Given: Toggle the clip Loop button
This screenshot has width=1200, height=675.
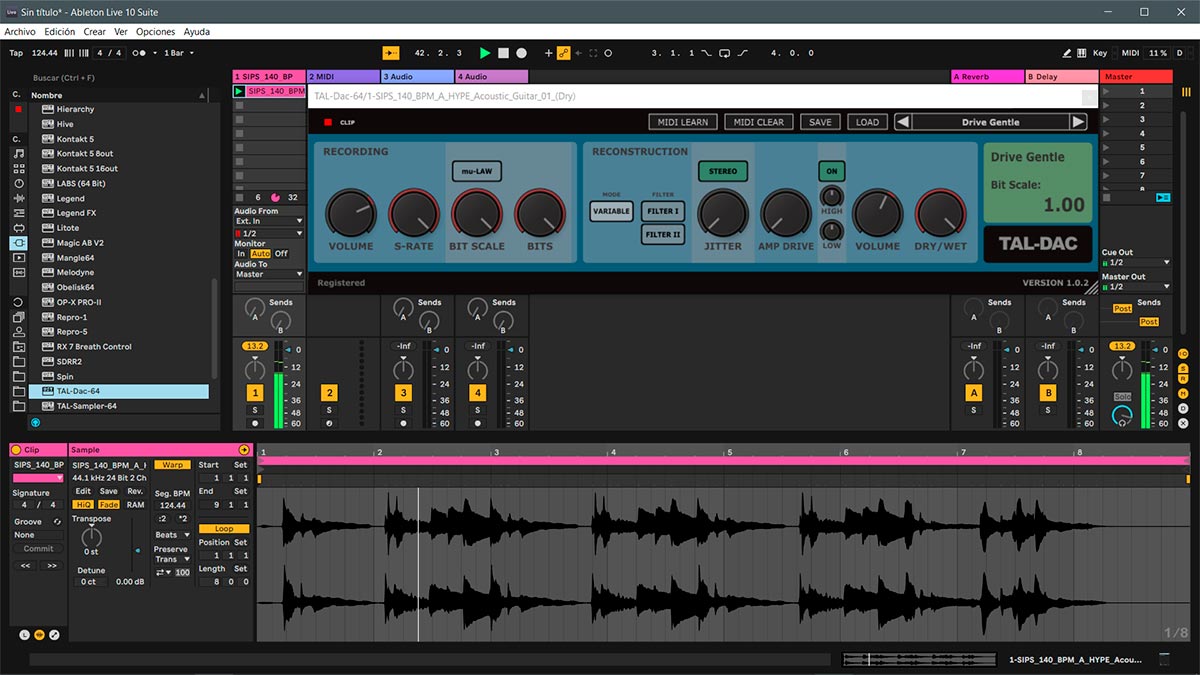Looking at the screenshot, I should click(x=224, y=528).
